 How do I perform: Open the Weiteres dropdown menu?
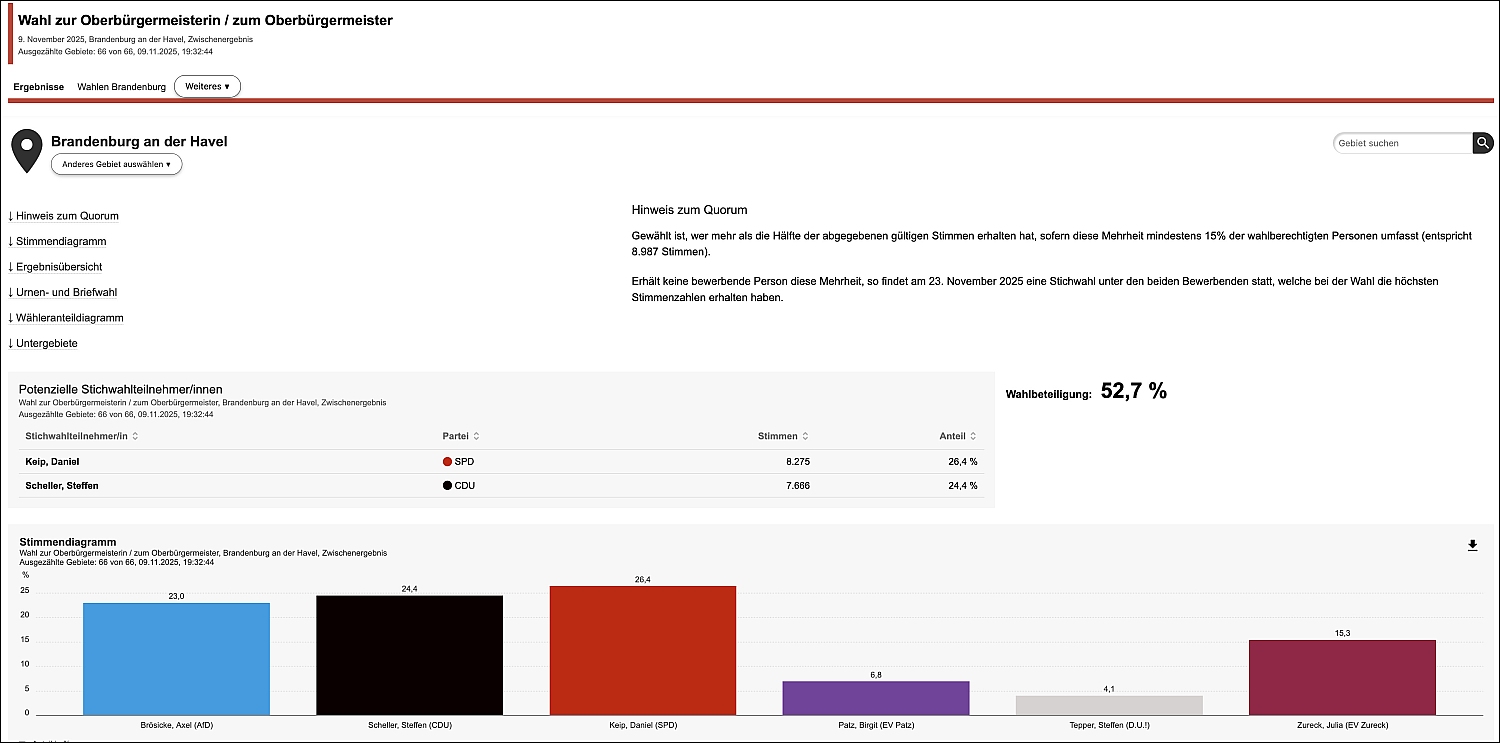(x=207, y=87)
